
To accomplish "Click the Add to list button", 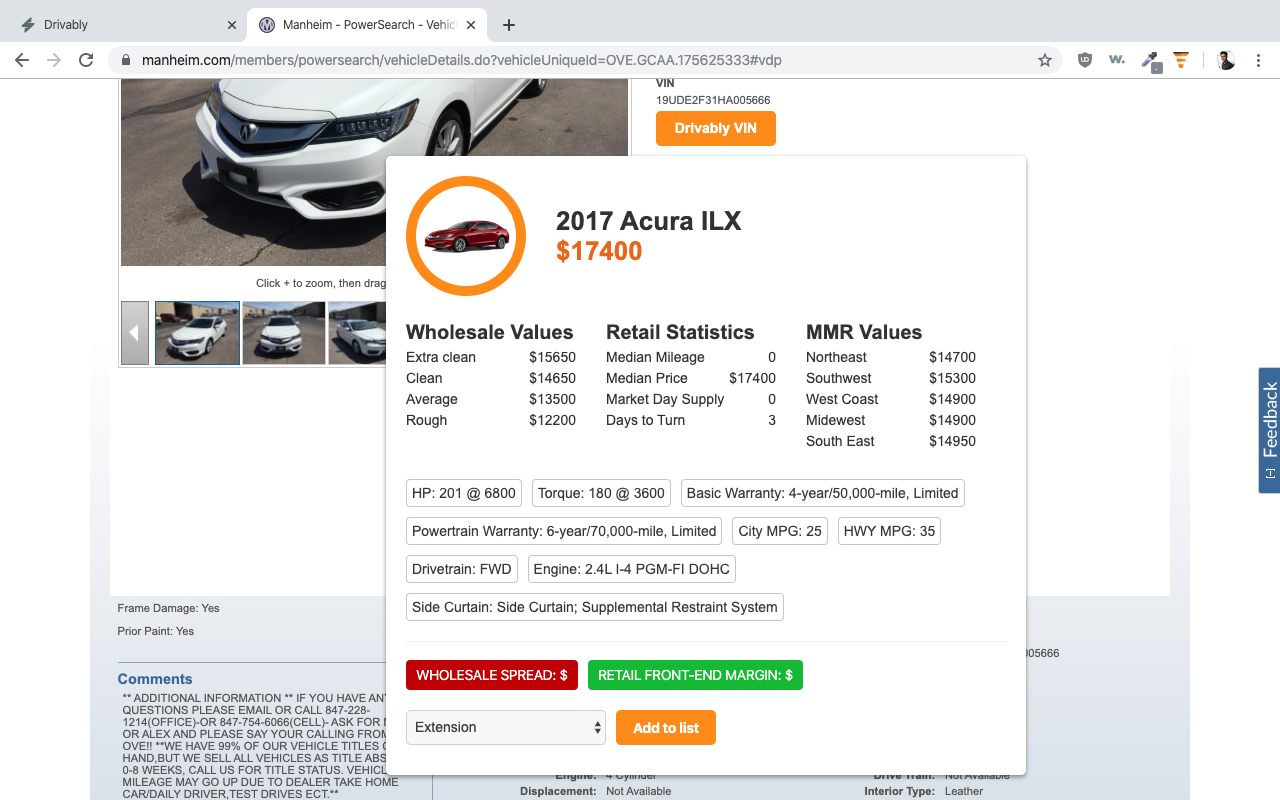I will click(666, 727).
